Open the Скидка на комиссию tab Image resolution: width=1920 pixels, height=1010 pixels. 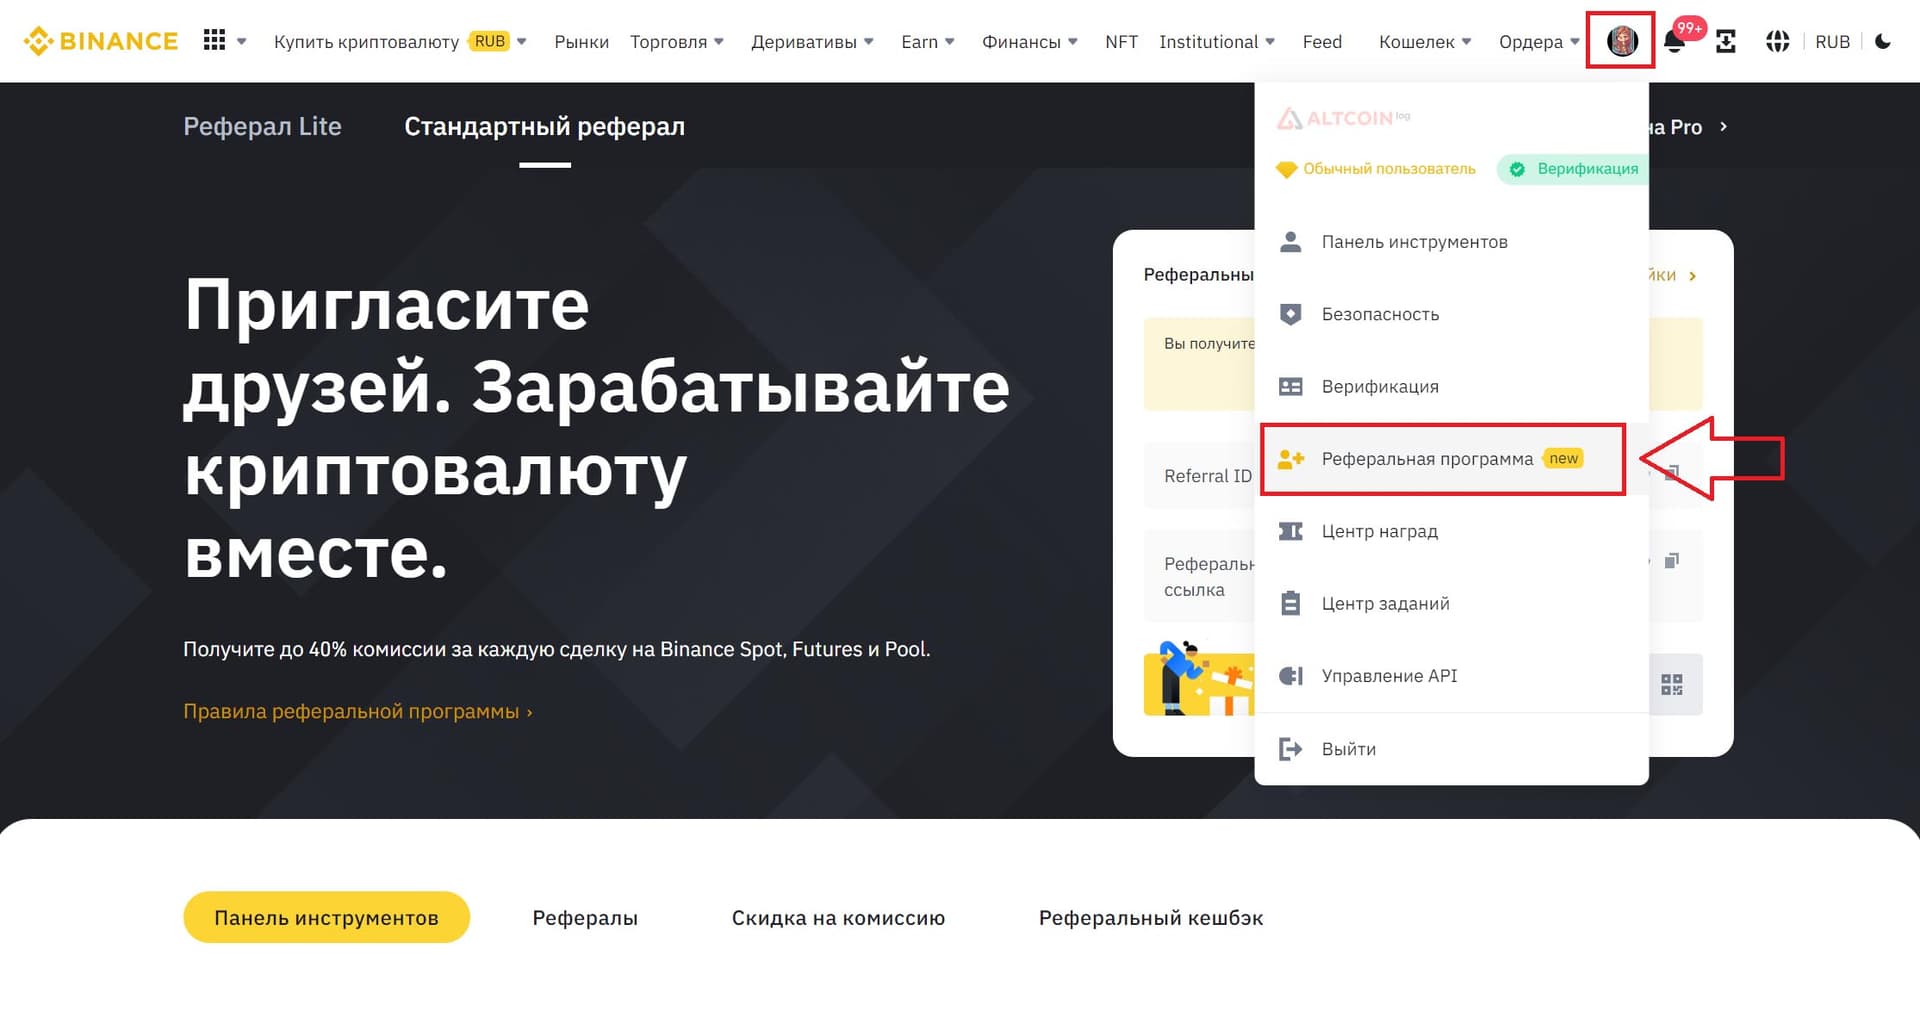[x=838, y=918]
